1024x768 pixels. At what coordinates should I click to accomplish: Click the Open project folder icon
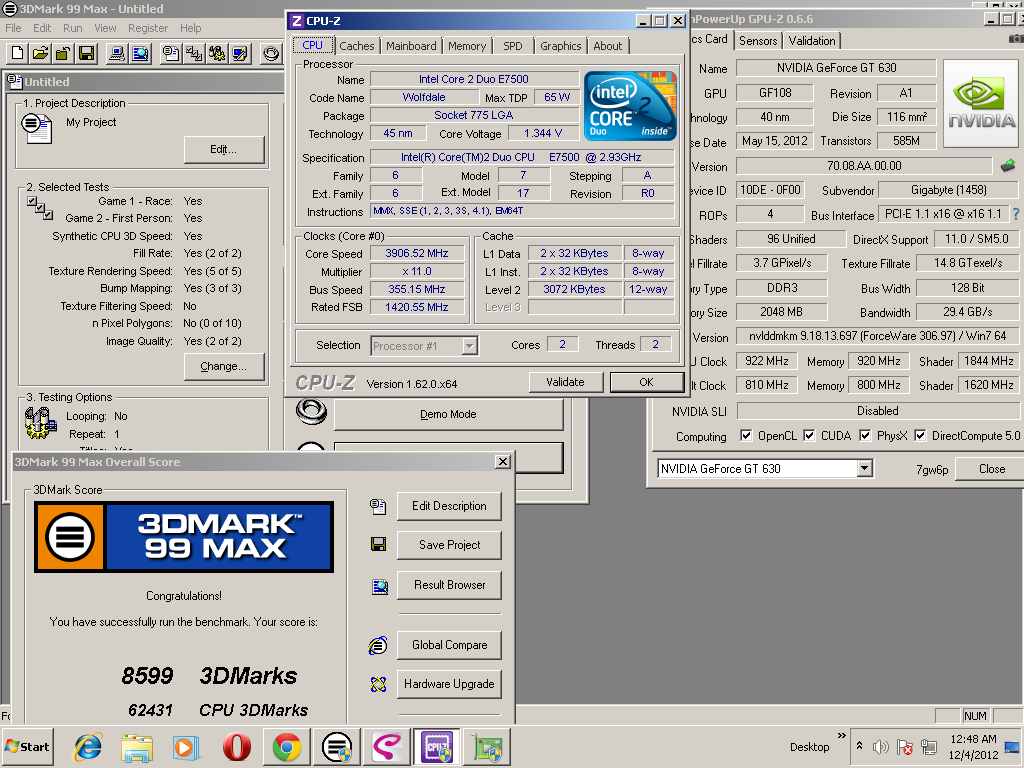click(40, 53)
